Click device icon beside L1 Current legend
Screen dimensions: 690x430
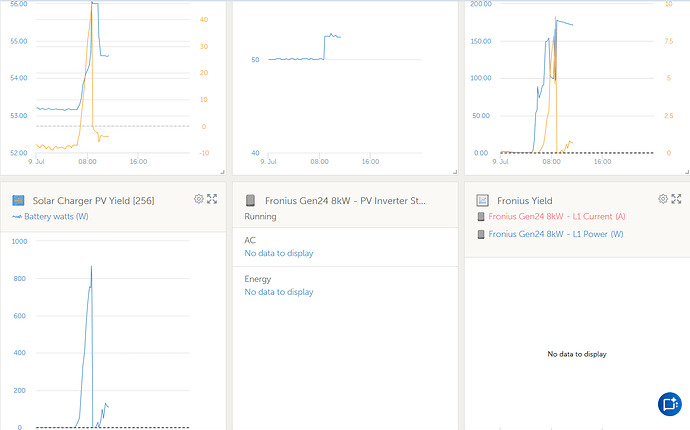pos(481,217)
